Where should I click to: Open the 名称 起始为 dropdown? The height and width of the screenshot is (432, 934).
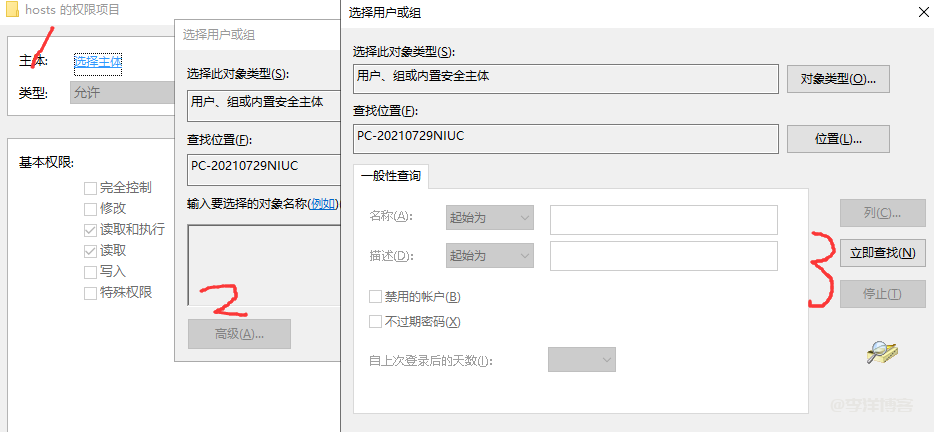point(489,217)
